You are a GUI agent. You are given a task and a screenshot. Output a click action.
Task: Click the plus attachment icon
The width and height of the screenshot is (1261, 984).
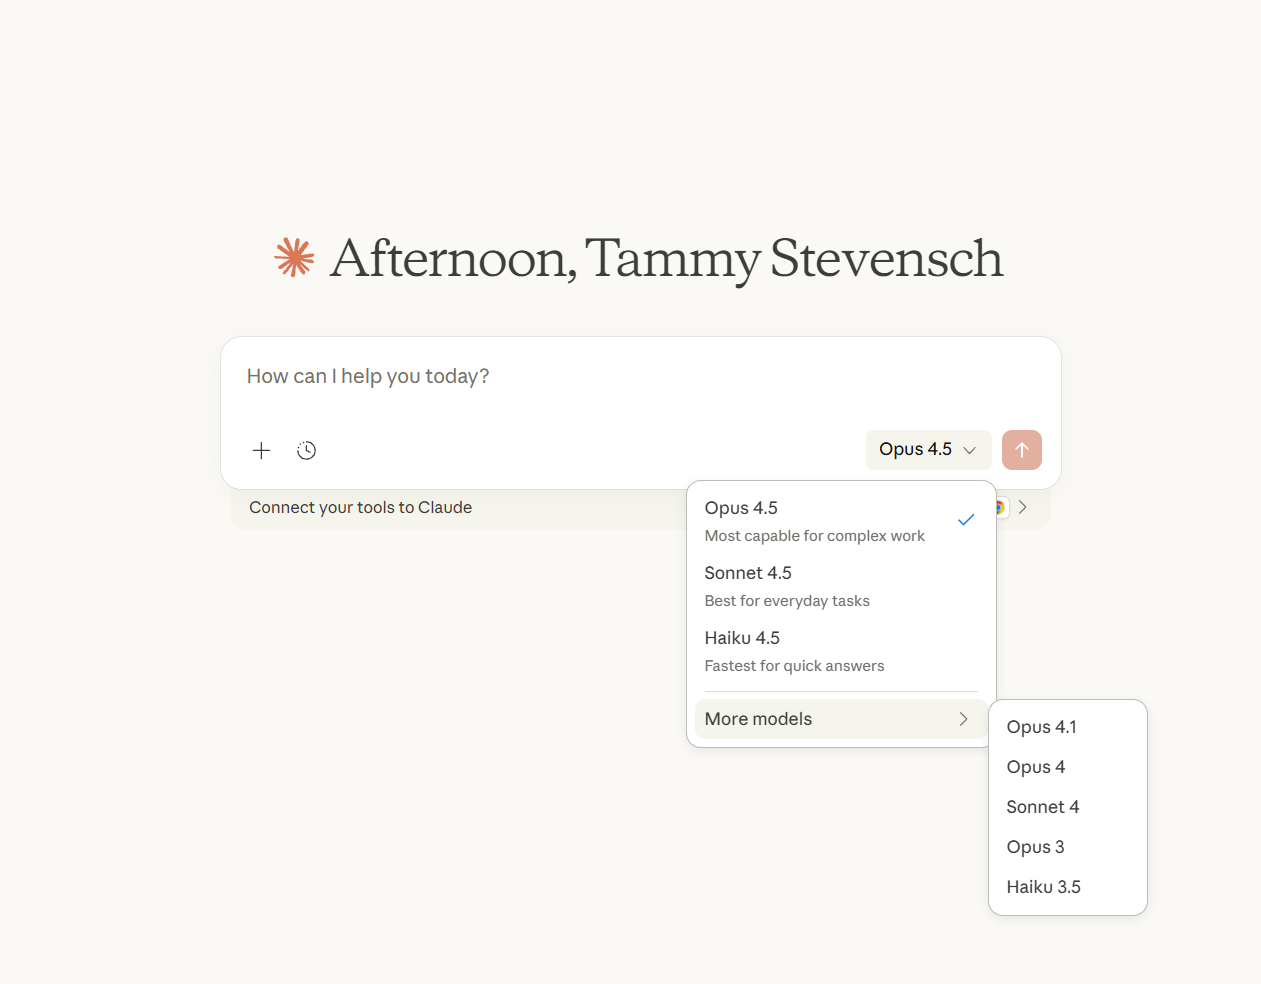click(x=261, y=450)
